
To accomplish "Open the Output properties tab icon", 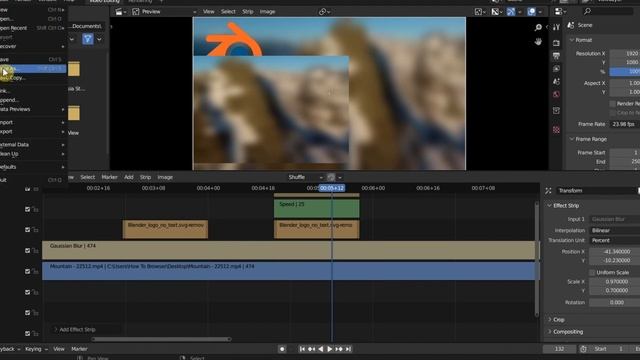I will pyautogui.click(x=556, y=56).
